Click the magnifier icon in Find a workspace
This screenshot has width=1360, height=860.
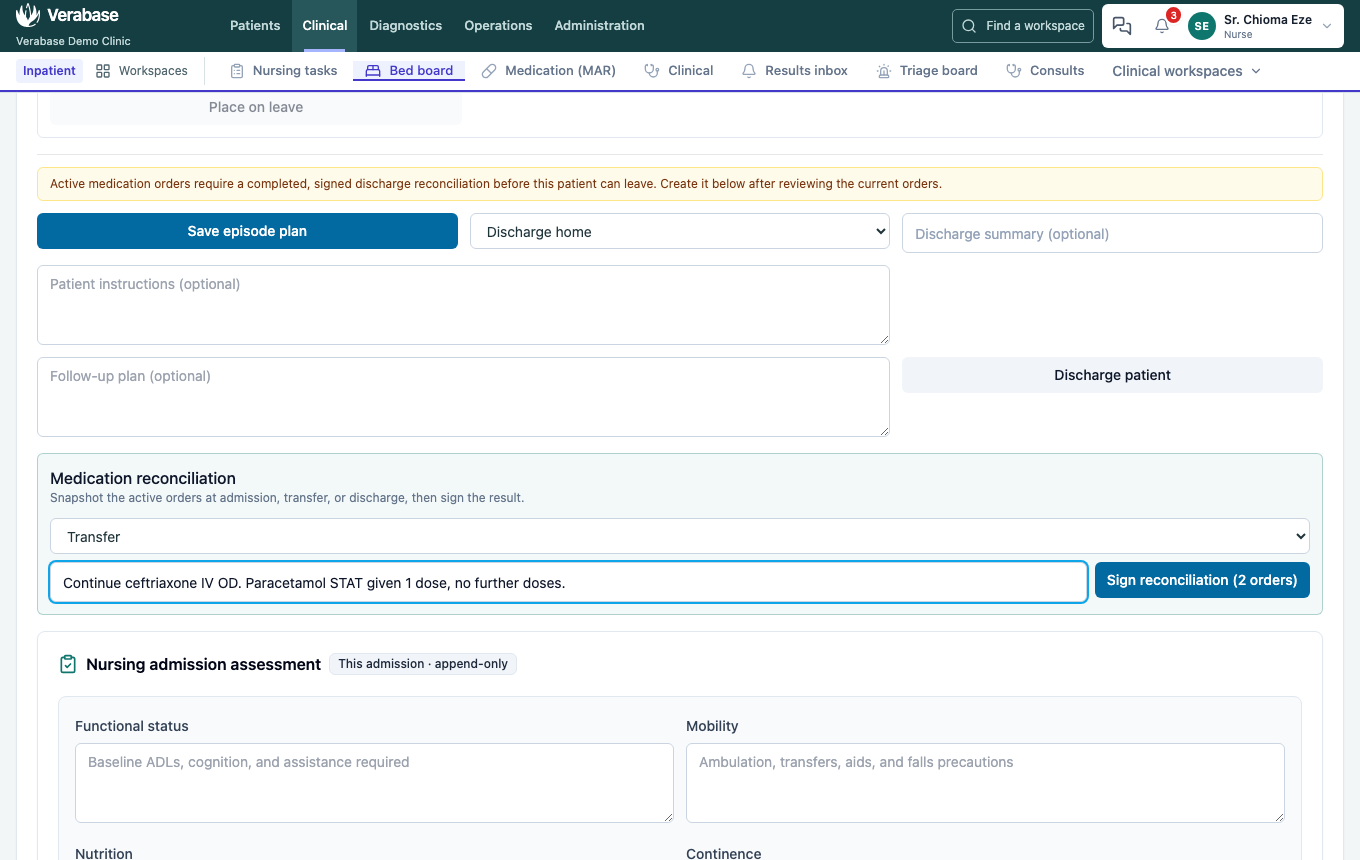pyautogui.click(x=969, y=26)
